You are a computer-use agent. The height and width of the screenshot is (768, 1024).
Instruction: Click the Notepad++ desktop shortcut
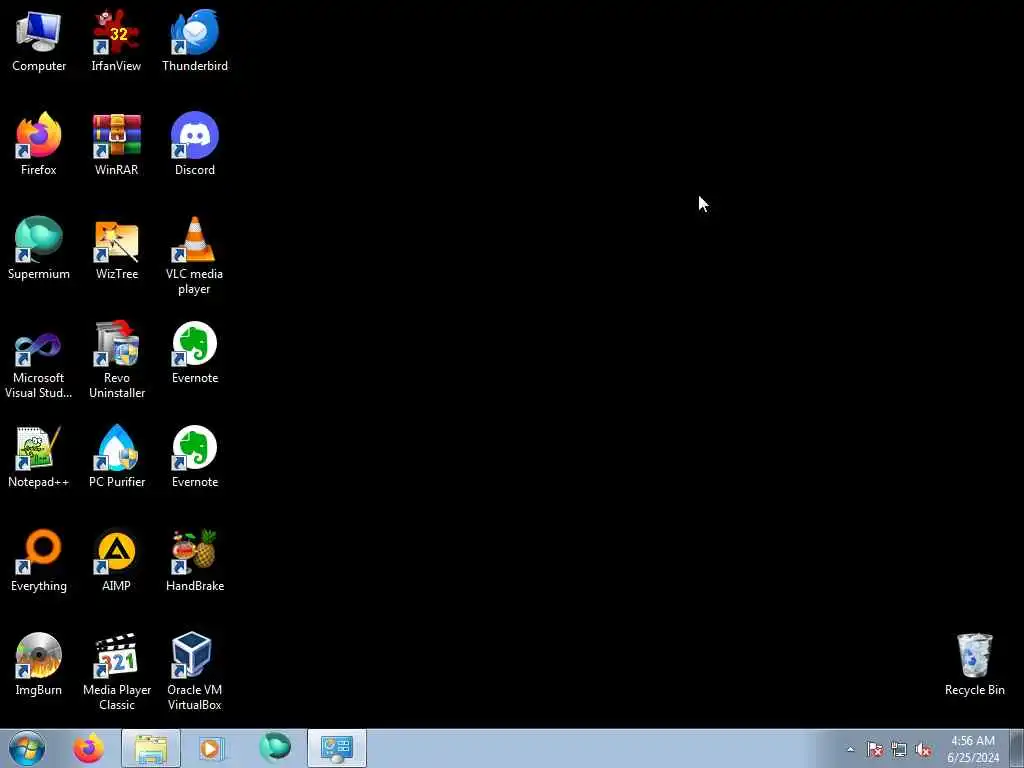click(x=39, y=456)
